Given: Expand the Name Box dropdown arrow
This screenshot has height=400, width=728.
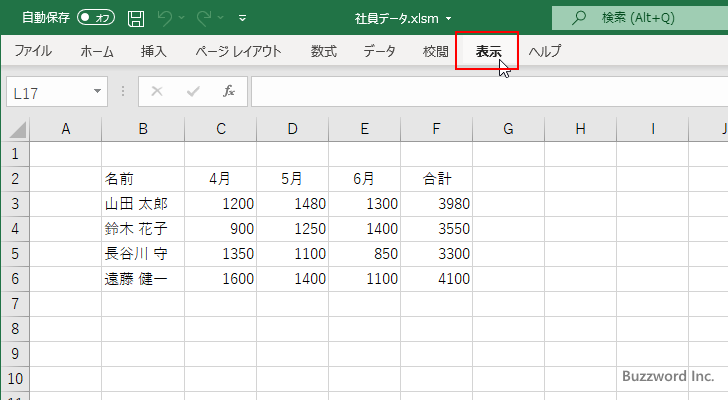Looking at the screenshot, I should point(98,91).
